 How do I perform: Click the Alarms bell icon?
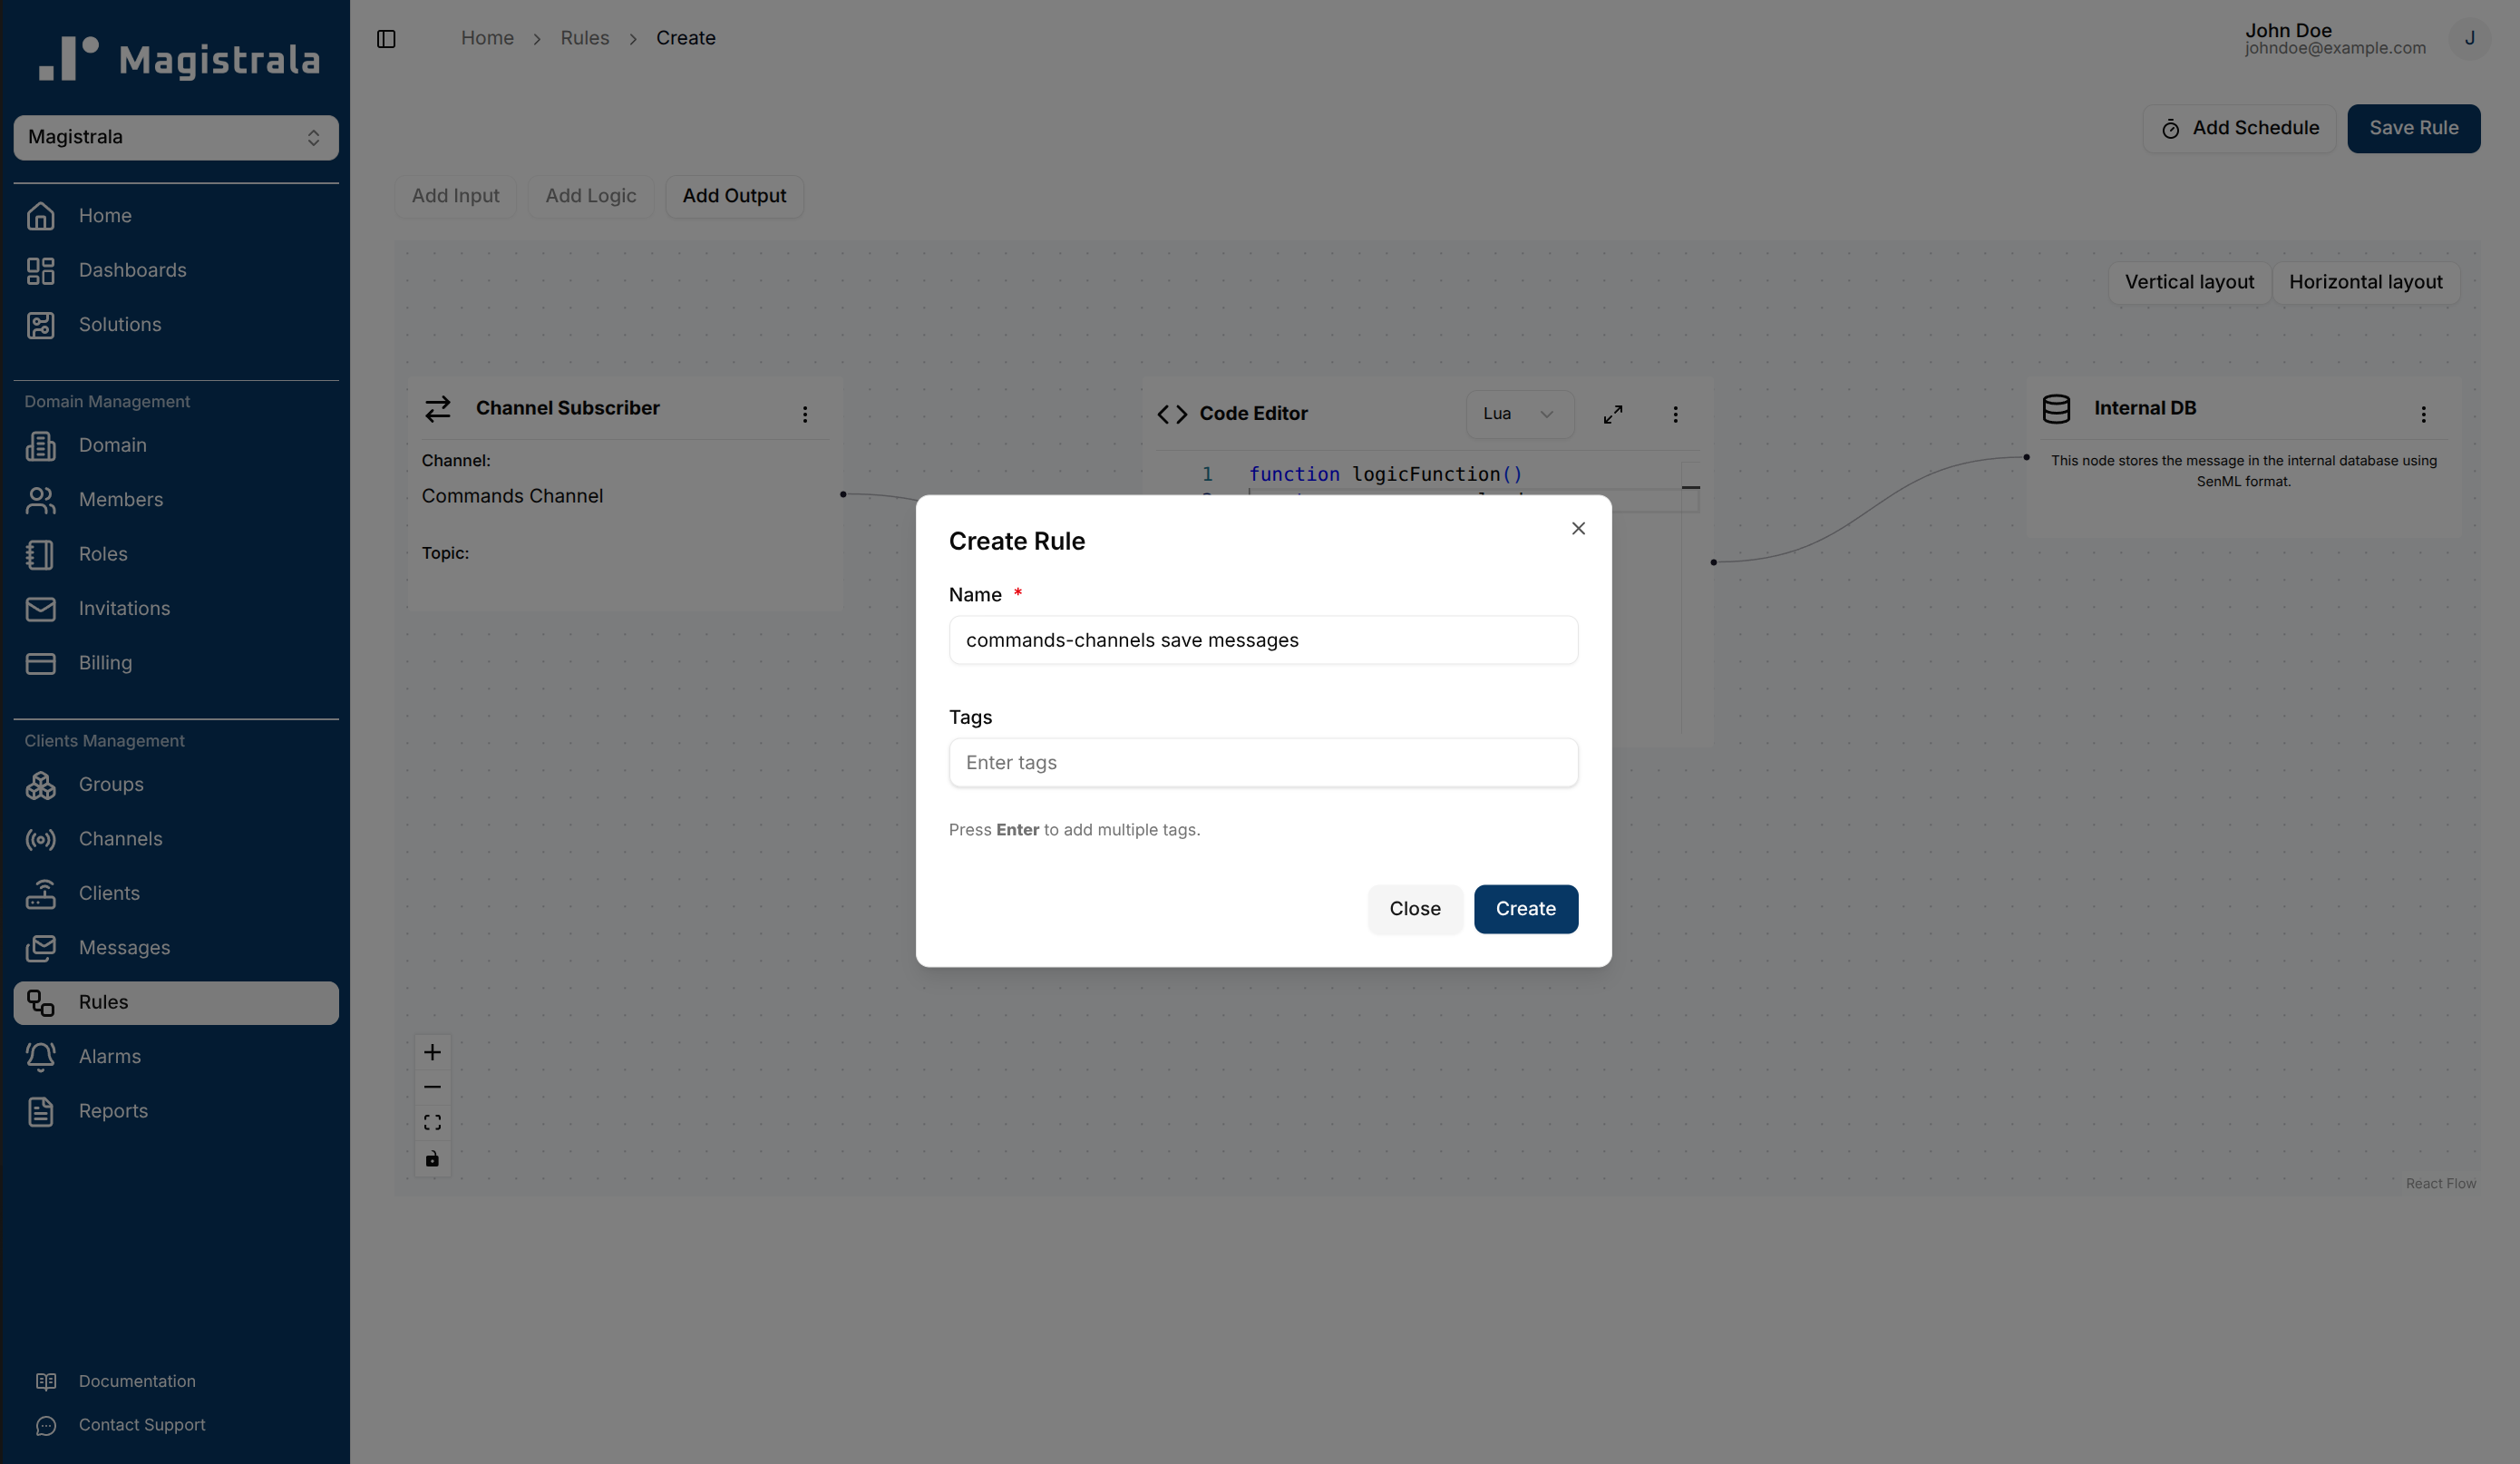(x=41, y=1057)
